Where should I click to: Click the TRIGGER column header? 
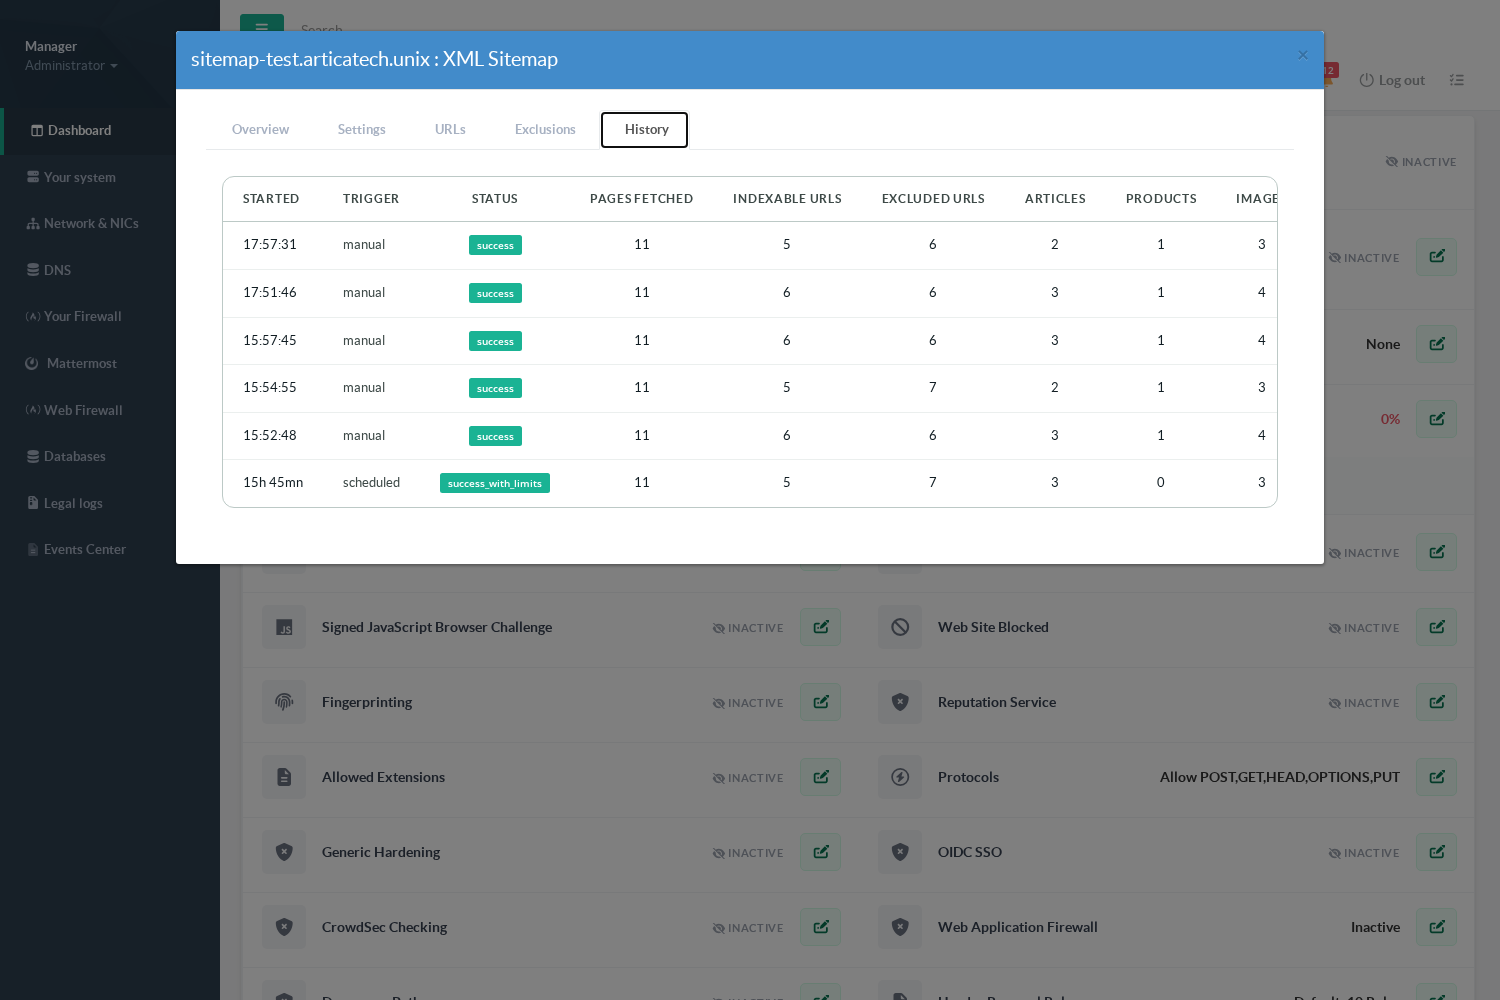(371, 199)
